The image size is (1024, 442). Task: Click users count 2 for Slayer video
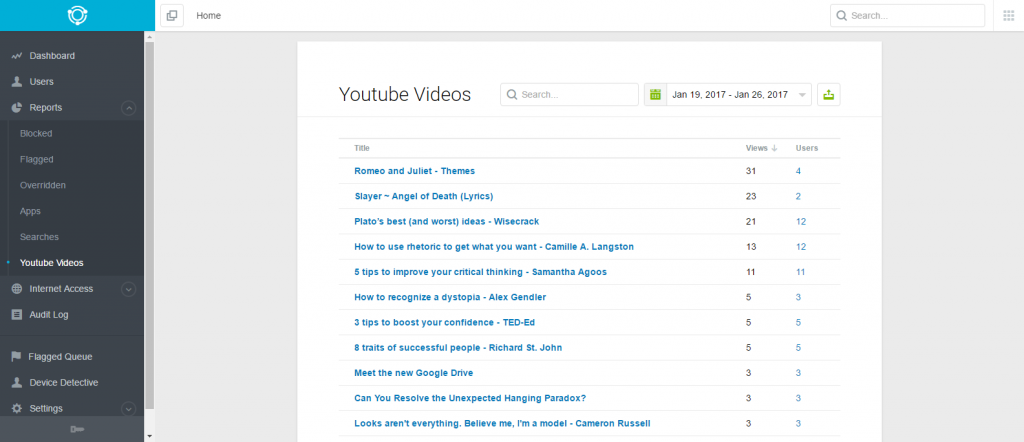click(x=798, y=196)
